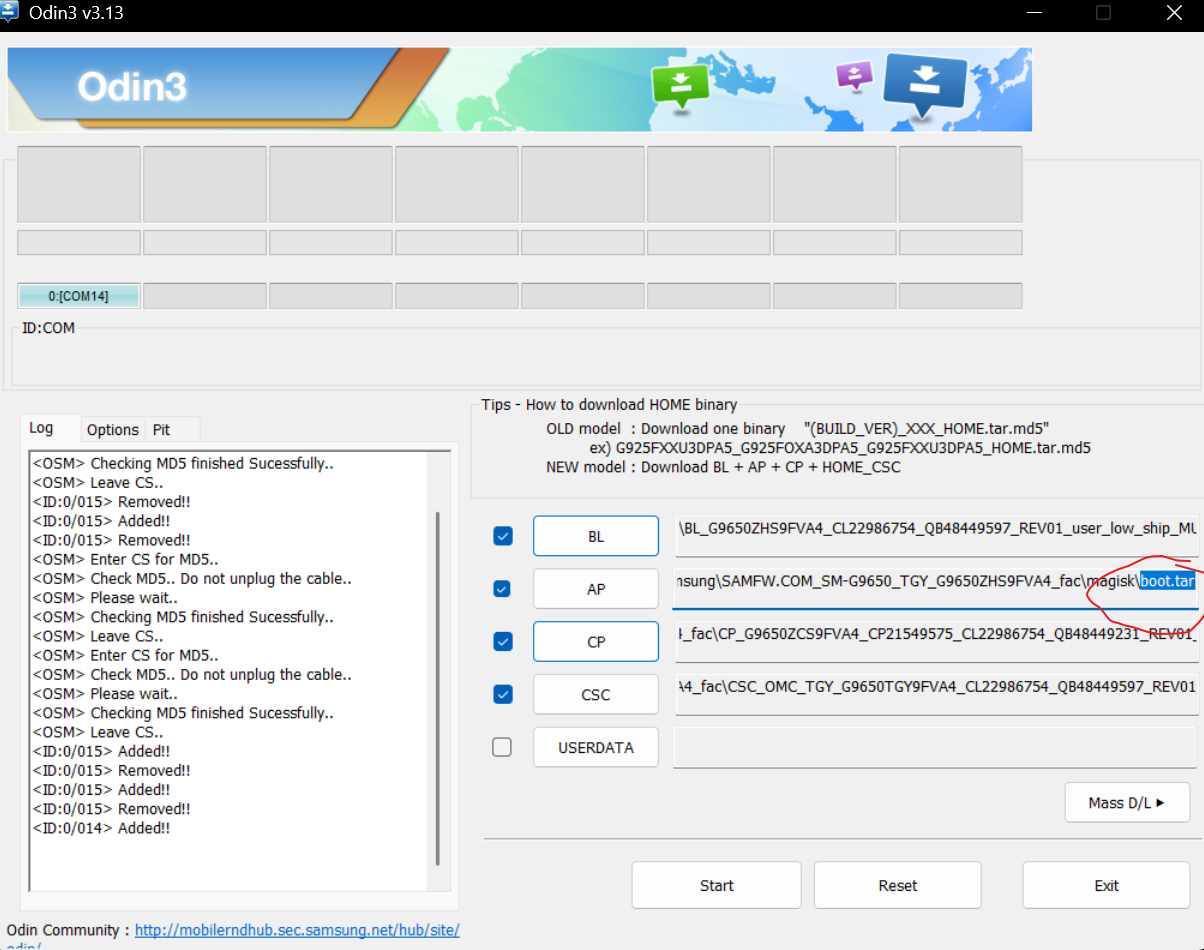Uncheck the AP checkbox
The height and width of the screenshot is (950, 1204).
(x=503, y=589)
